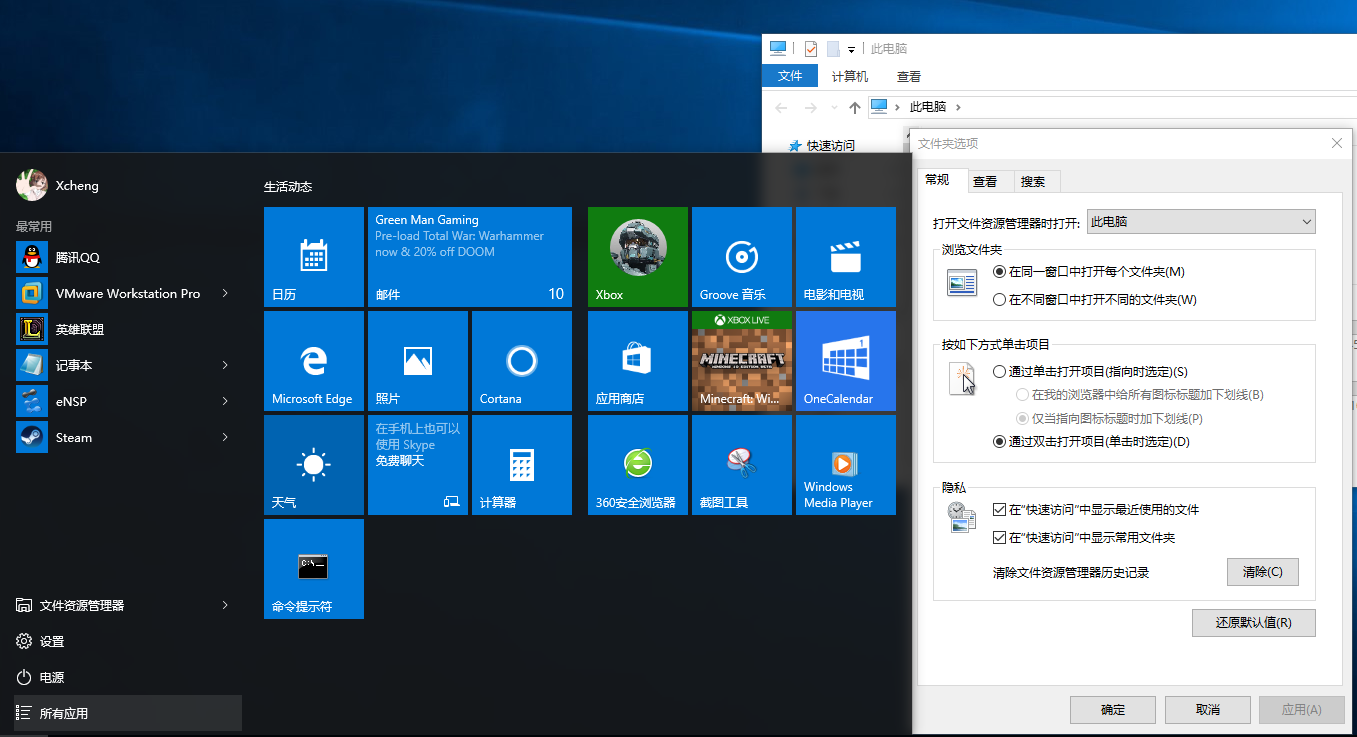Click the 还原默认值(R) button
This screenshot has width=1357, height=737.
click(x=1254, y=622)
